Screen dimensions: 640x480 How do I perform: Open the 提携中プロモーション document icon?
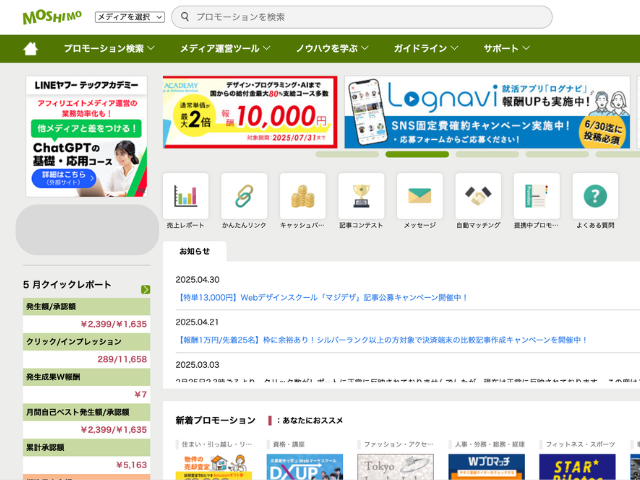537,196
